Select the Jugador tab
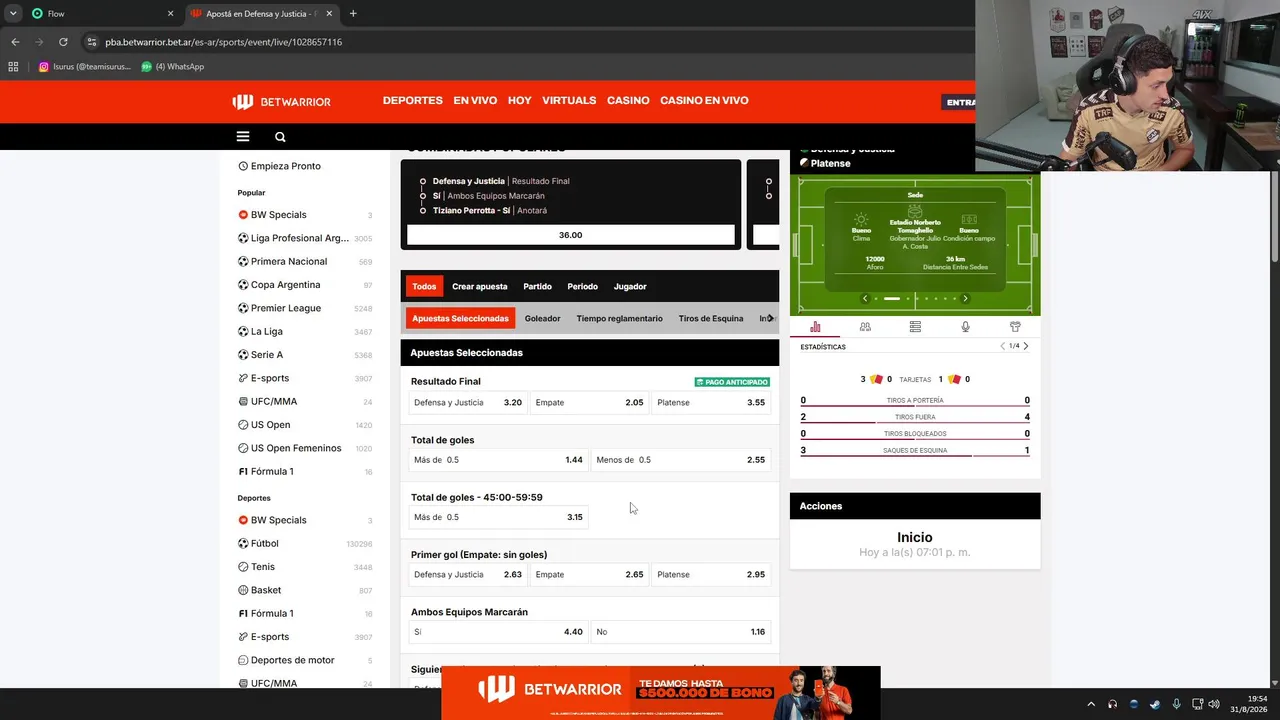 (x=630, y=287)
